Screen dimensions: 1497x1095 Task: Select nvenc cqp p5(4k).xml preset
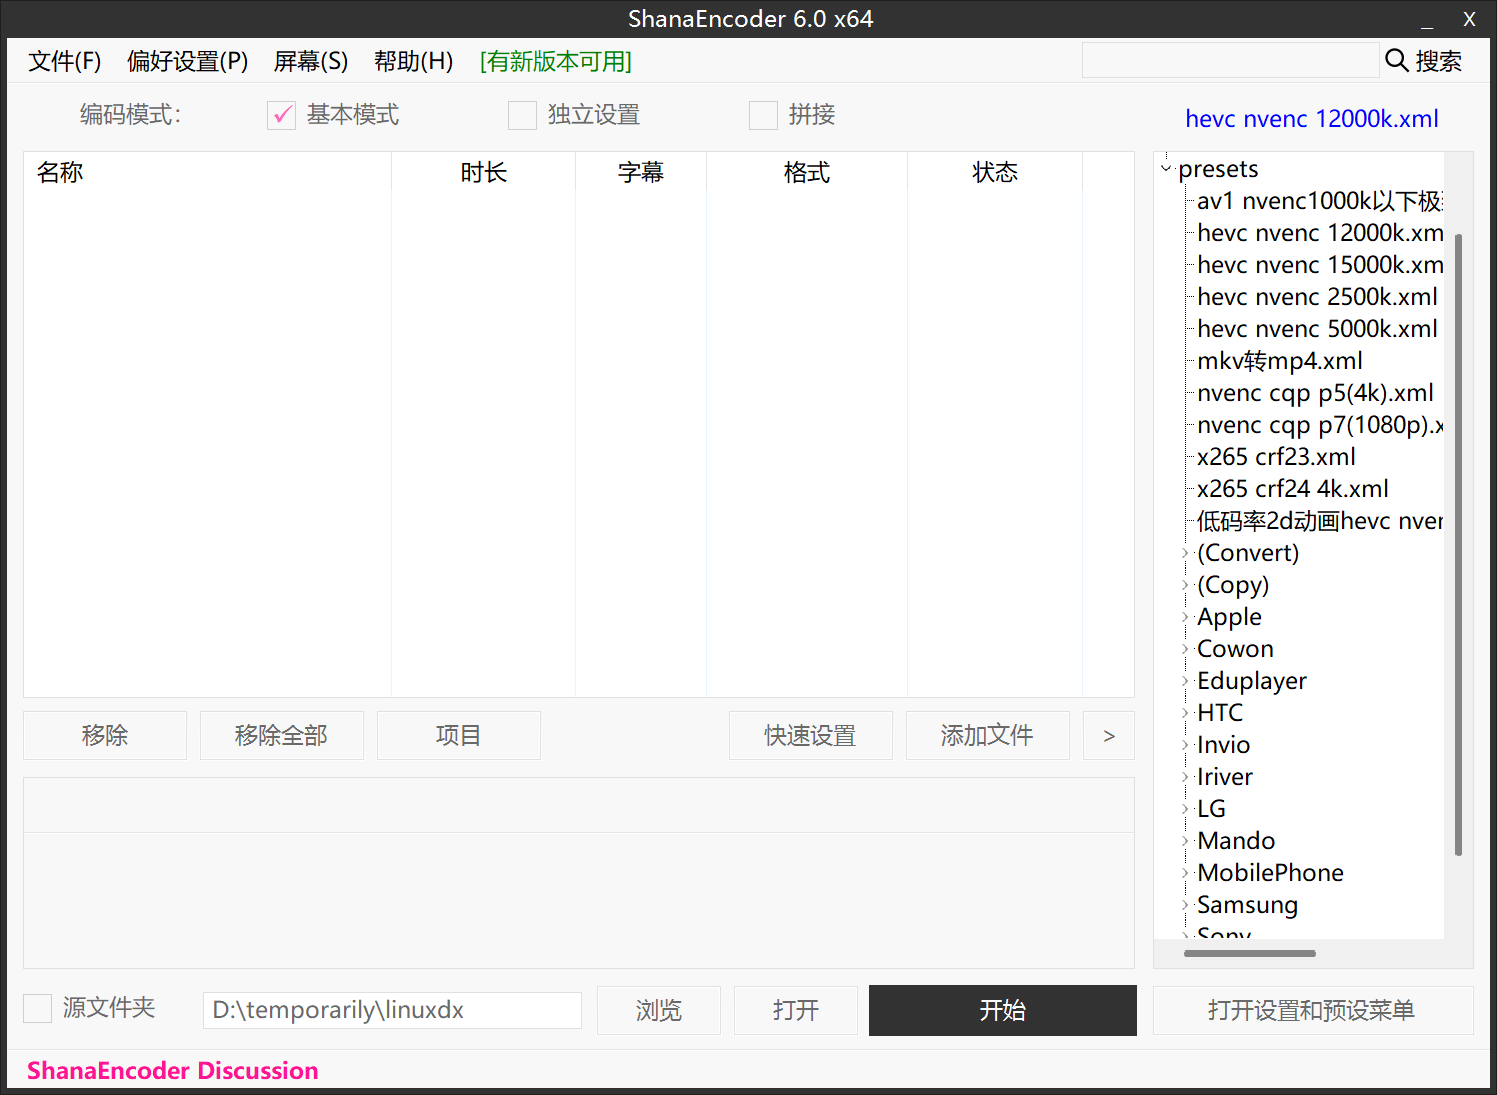click(1315, 393)
